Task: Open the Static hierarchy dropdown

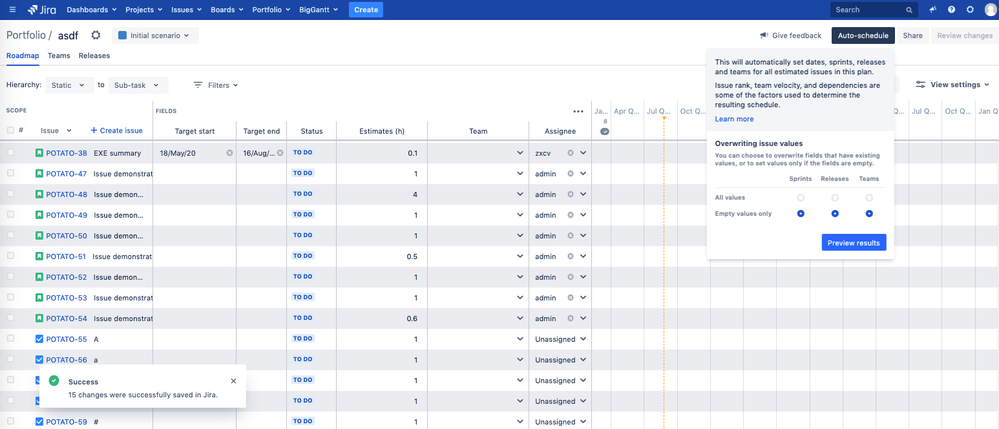Action: 69,85
